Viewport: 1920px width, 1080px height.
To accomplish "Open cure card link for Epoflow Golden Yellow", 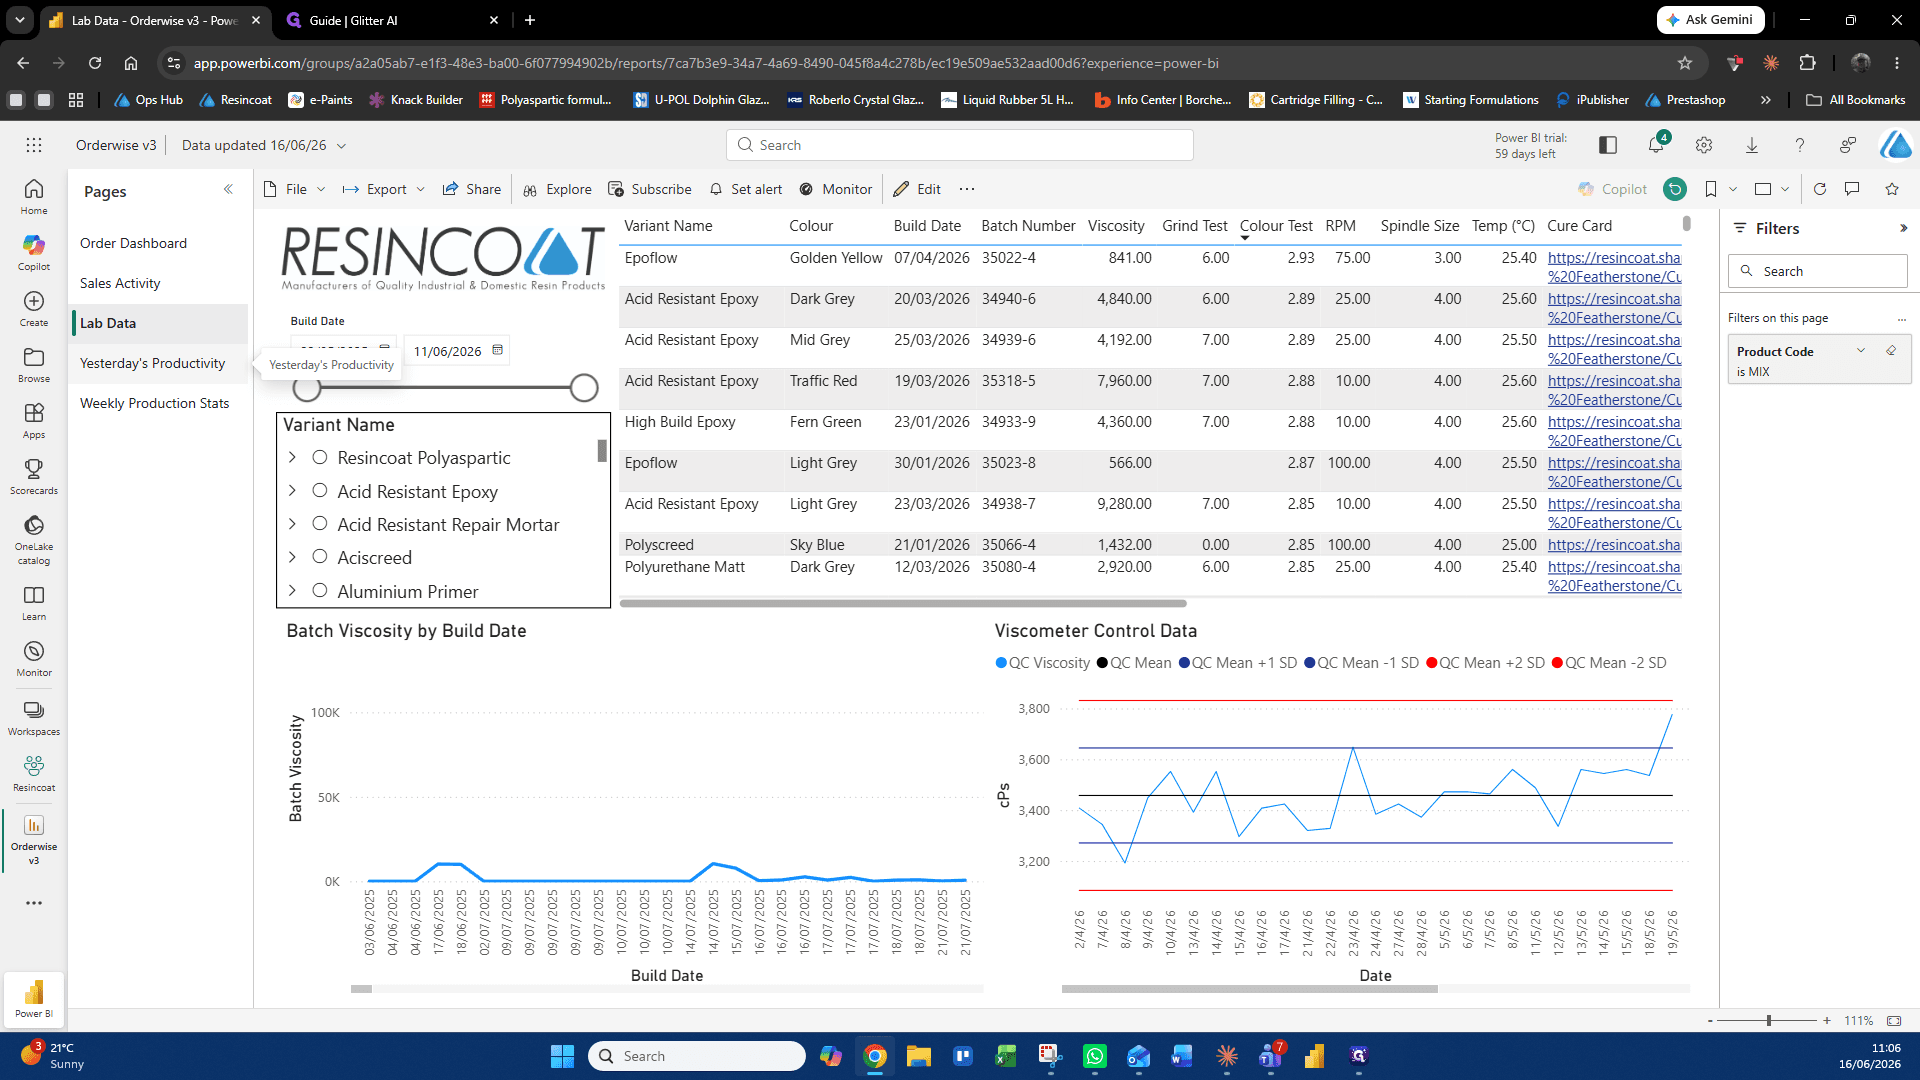I will tap(1614, 266).
